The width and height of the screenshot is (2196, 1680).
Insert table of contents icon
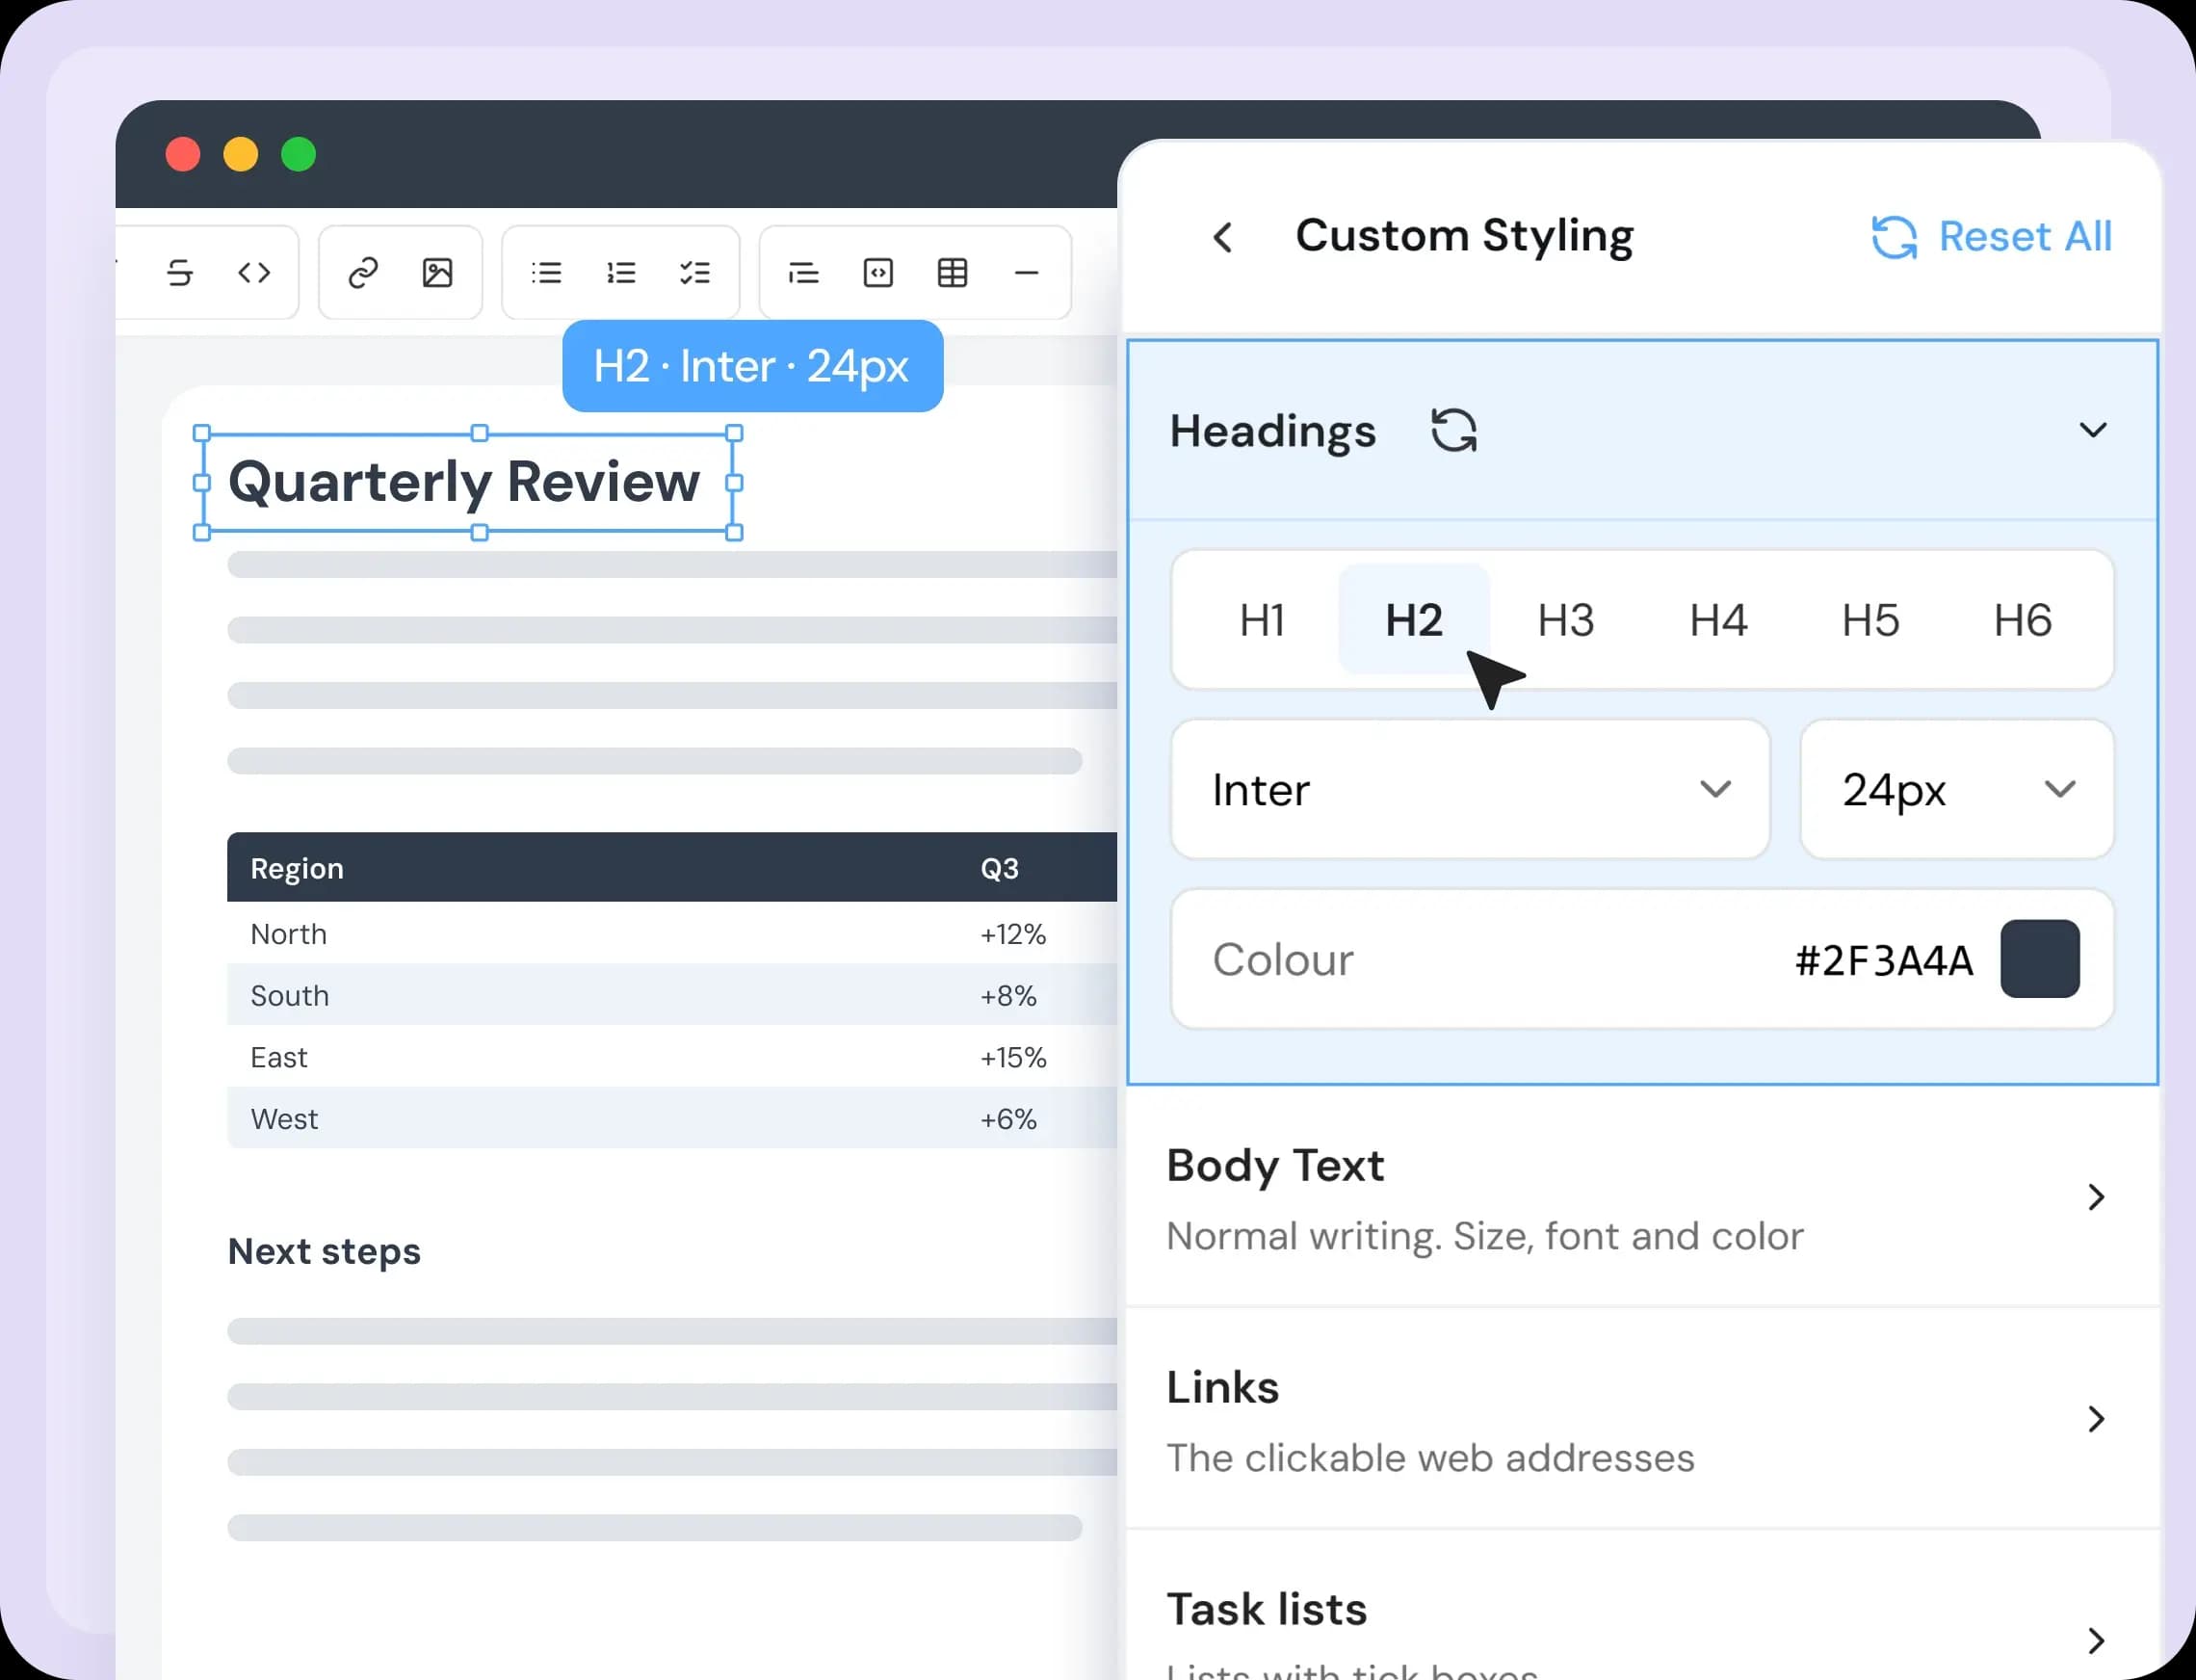804,273
